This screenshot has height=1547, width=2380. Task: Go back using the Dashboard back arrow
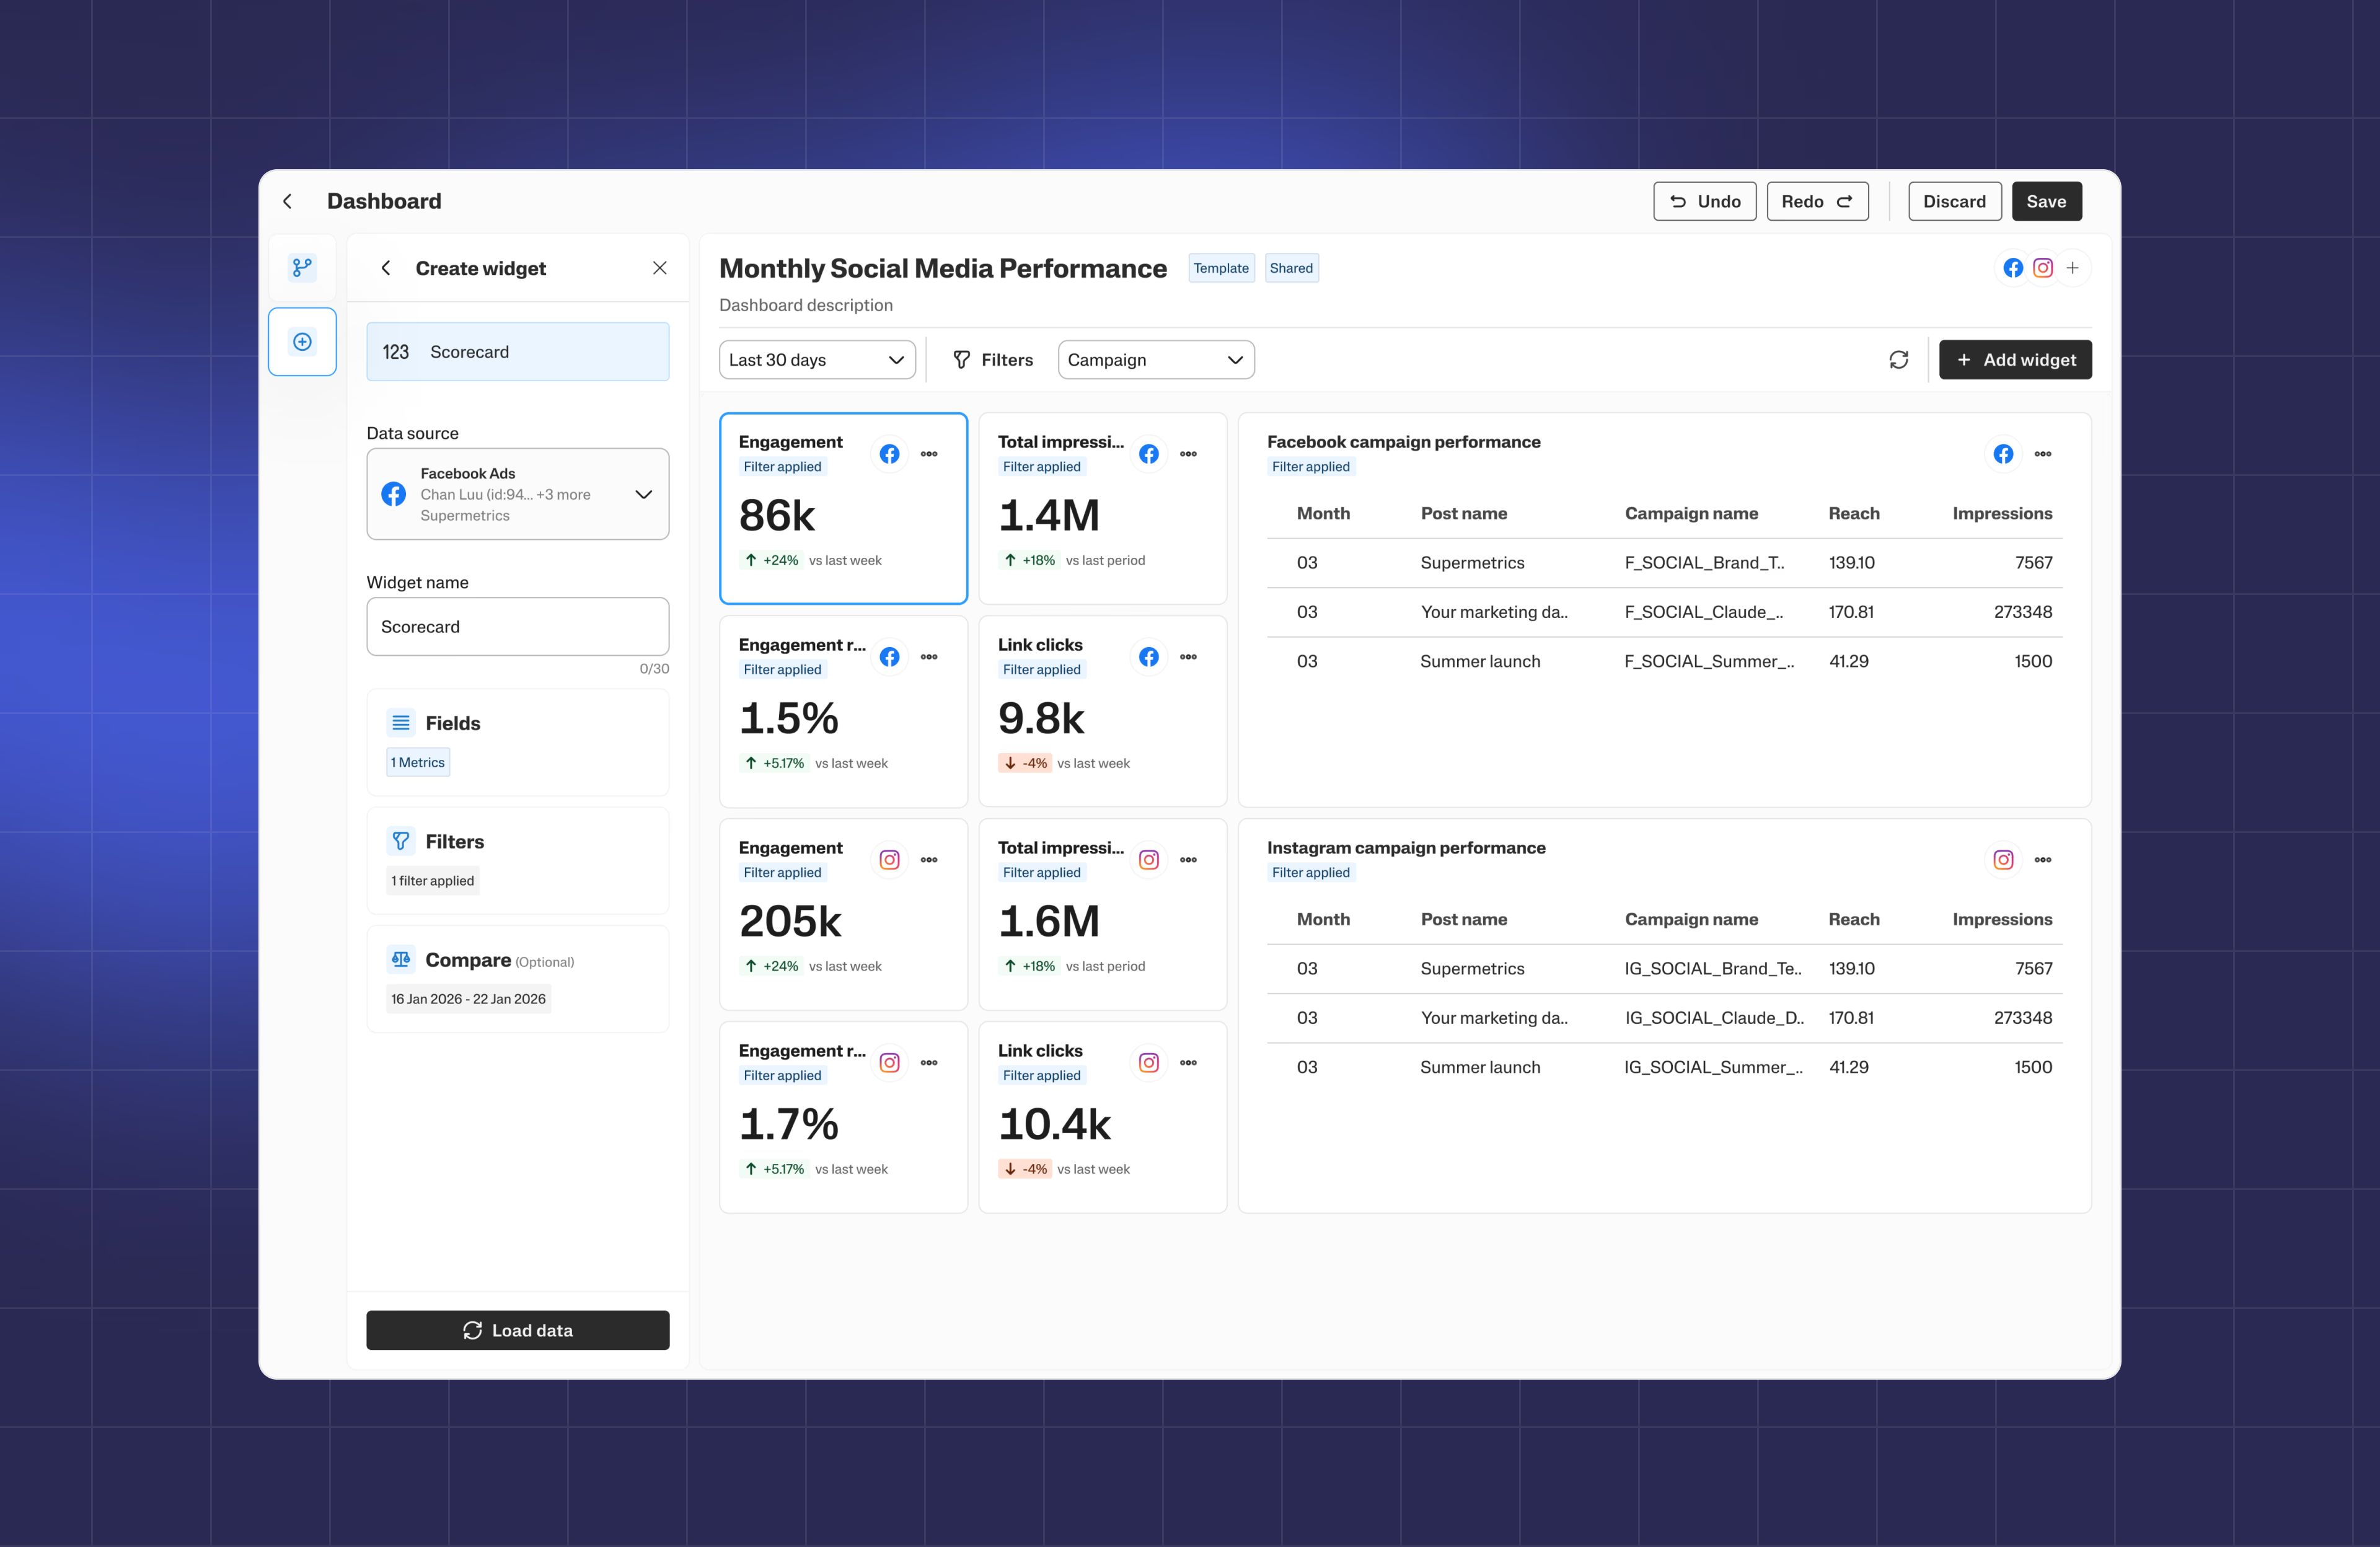[288, 201]
